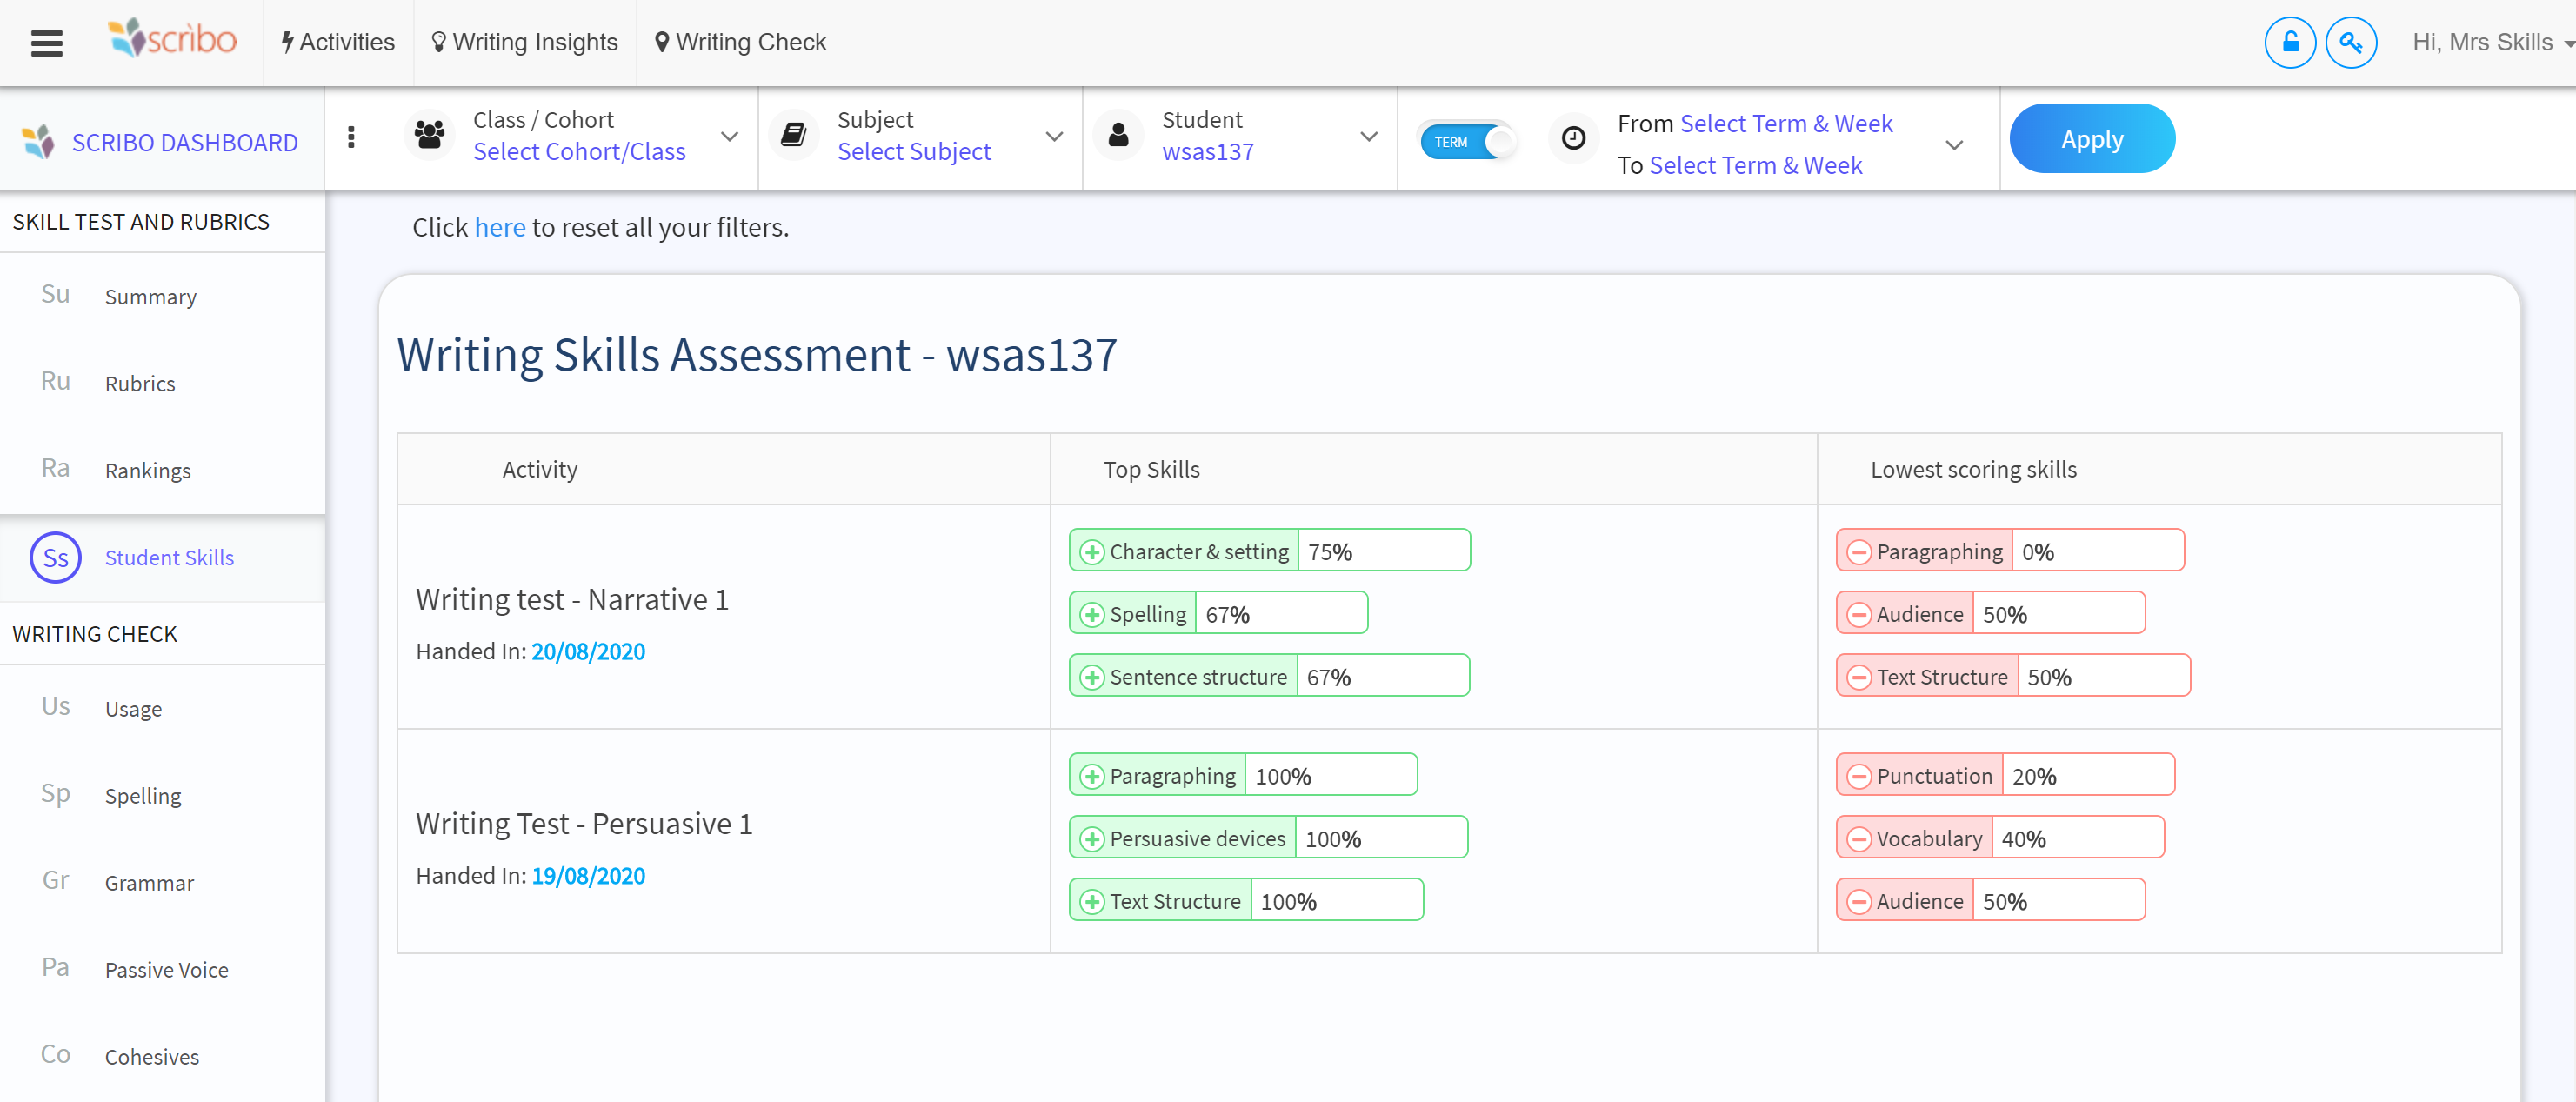
Task: Click 'here' to reset all filters
Action: click(499, 227)
